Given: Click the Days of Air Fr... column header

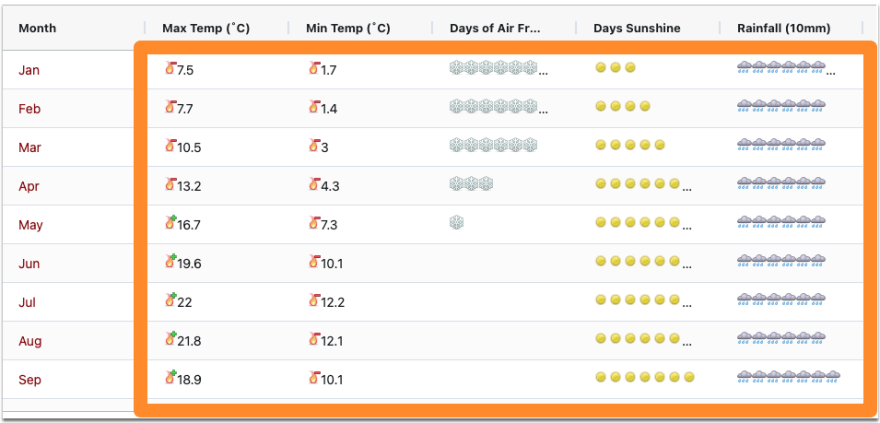Looking at the screenshot, I should (x=495, y=28).
